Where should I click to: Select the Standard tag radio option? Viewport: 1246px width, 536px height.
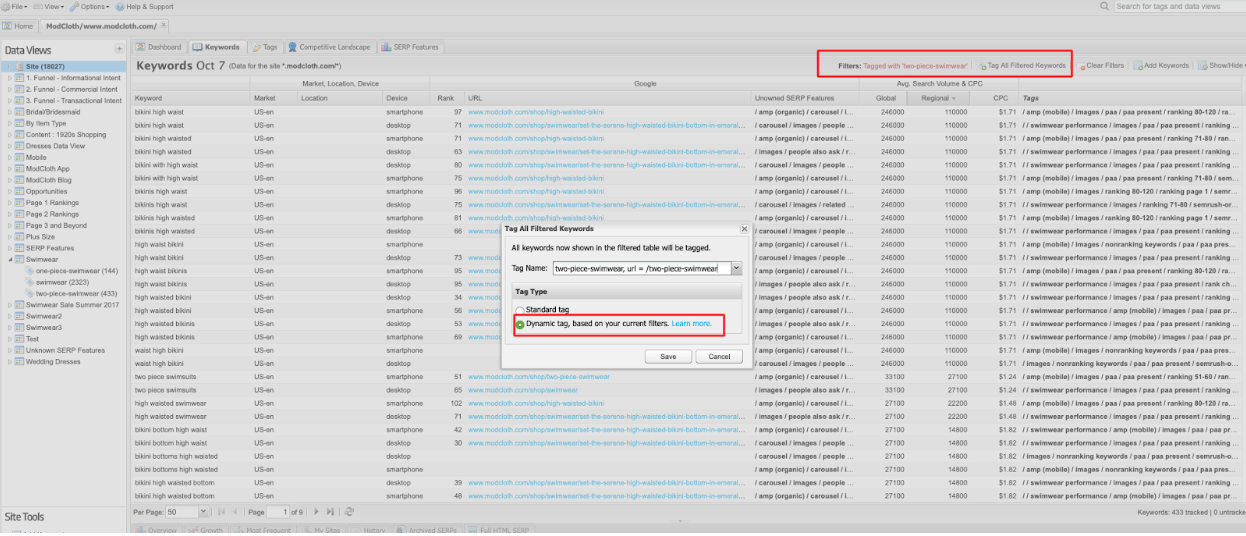point(519,310)
